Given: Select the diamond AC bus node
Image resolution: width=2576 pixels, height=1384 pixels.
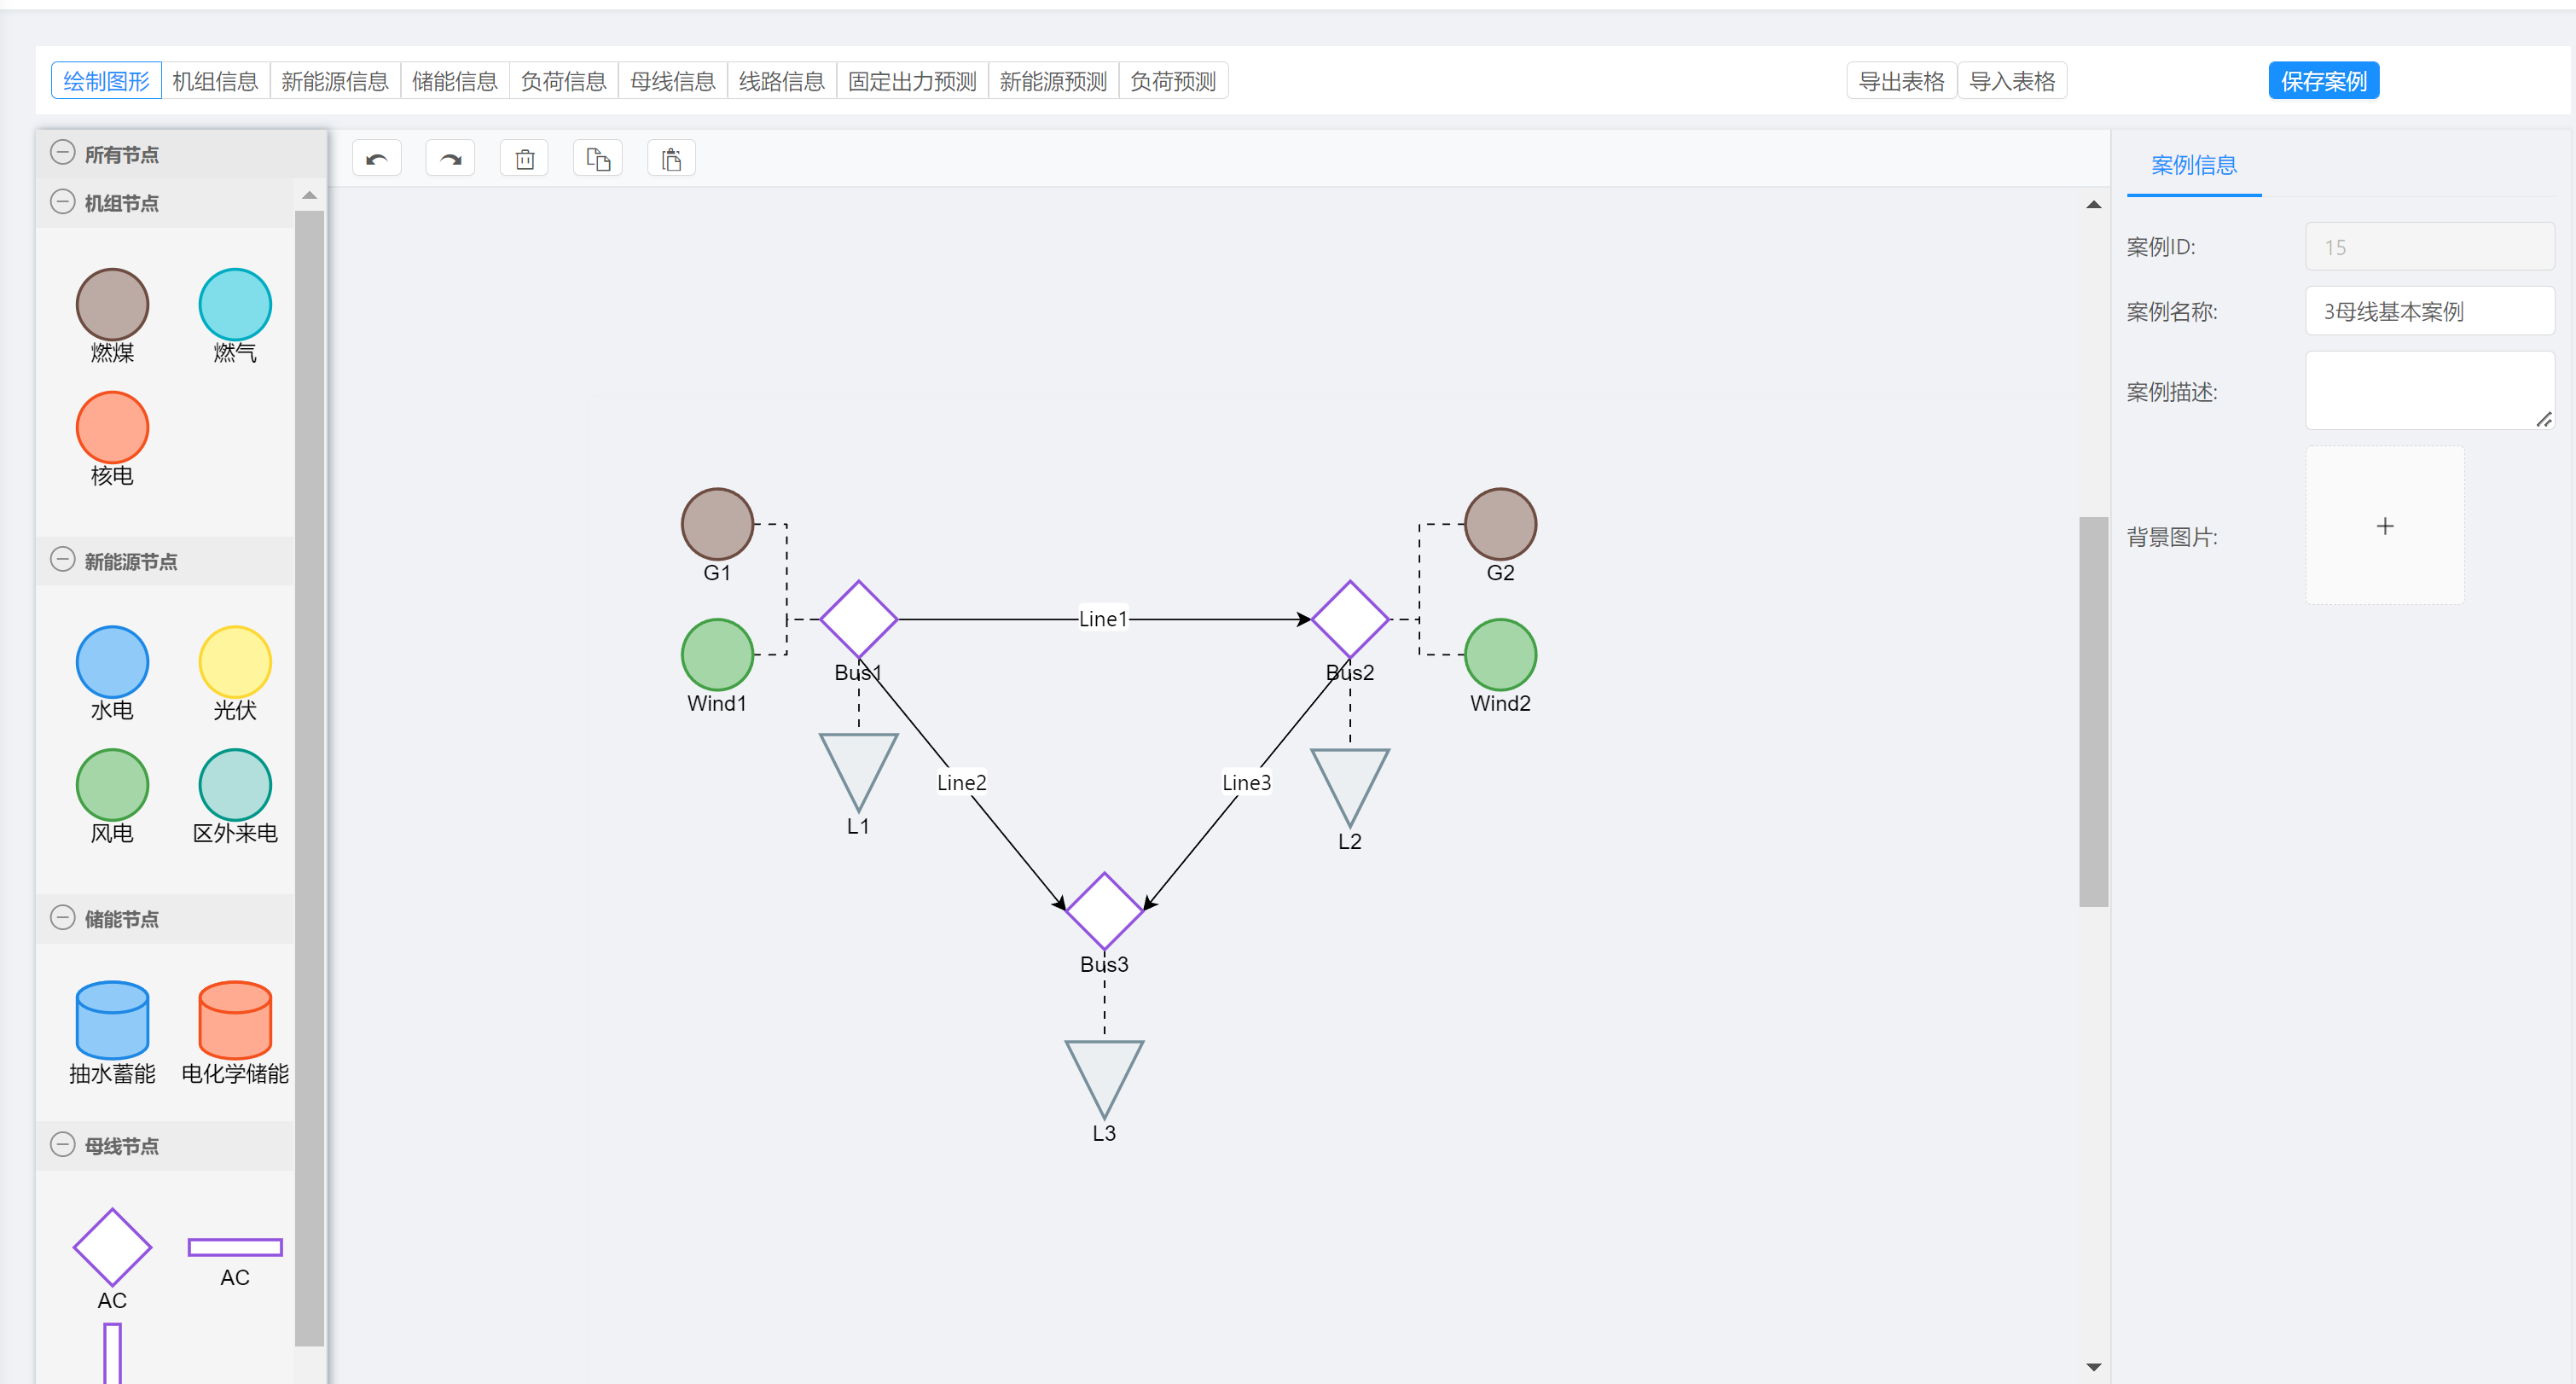Looking at the screenshot, I should point(112,1247).
